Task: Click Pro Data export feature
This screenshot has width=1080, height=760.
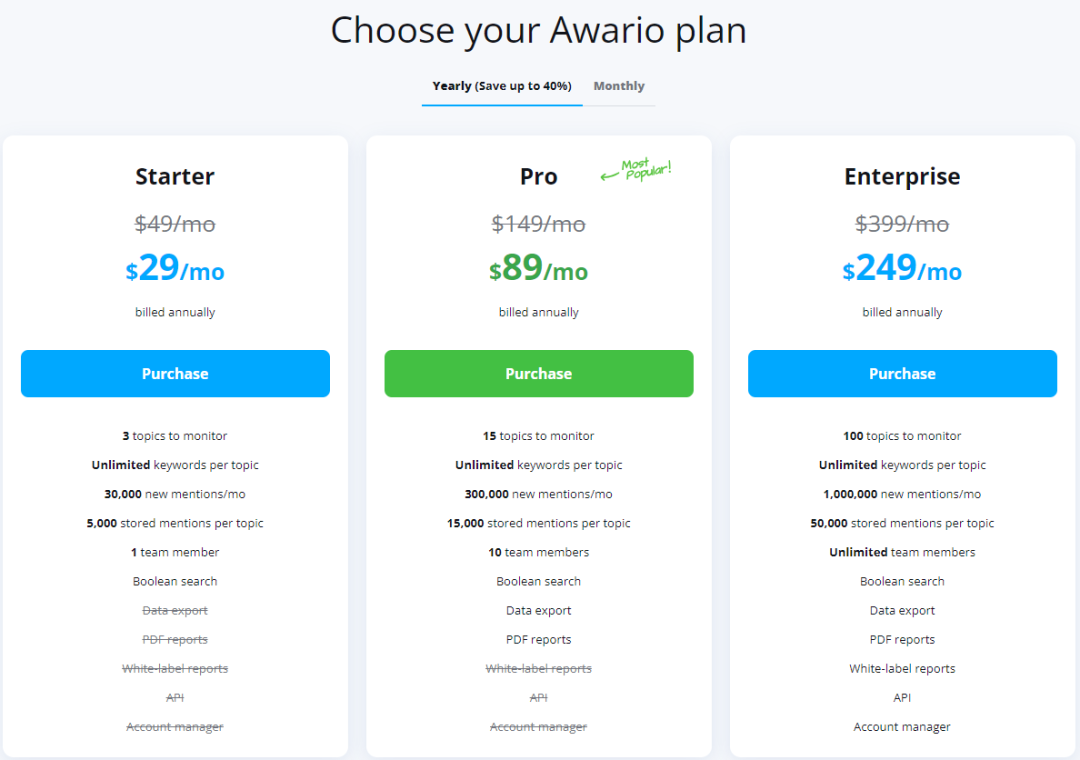Action: pos(539,610)
